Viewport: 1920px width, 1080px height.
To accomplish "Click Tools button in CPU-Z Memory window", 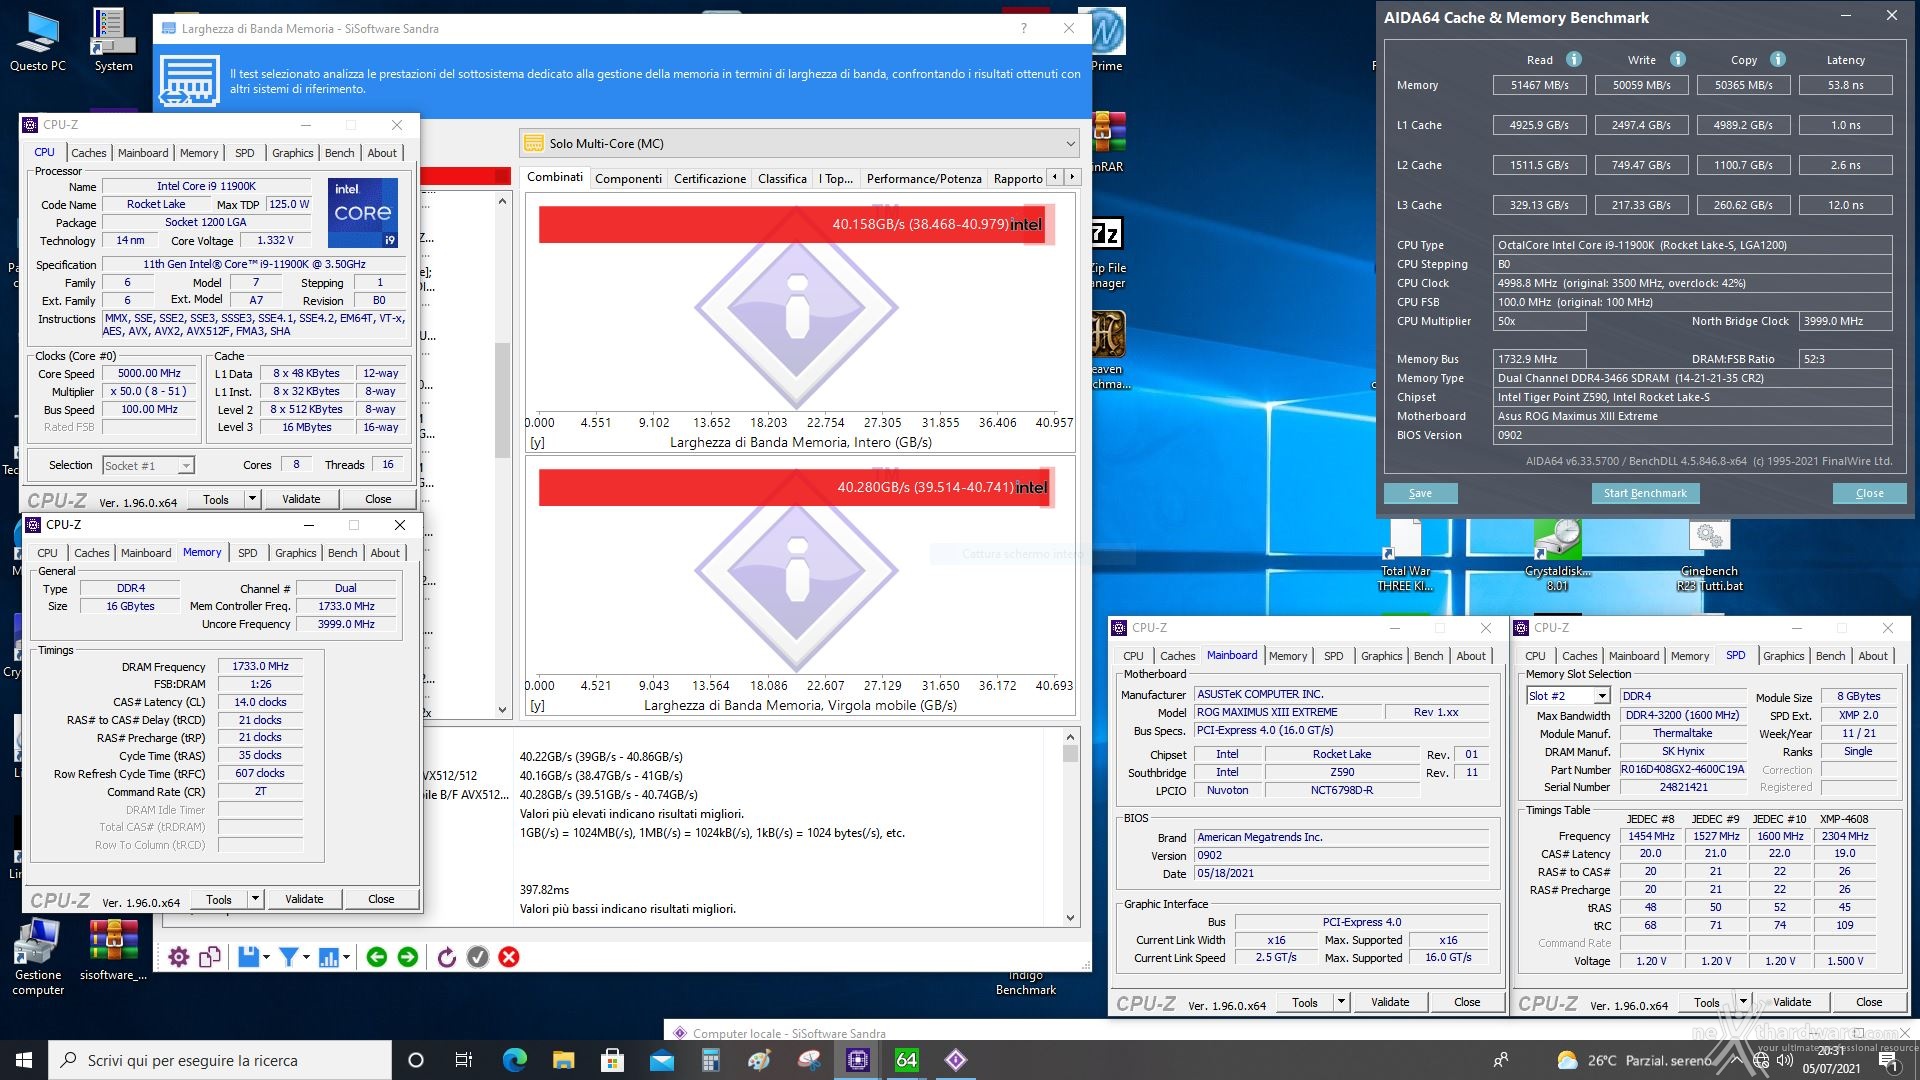I will click(x=219, y=899).
